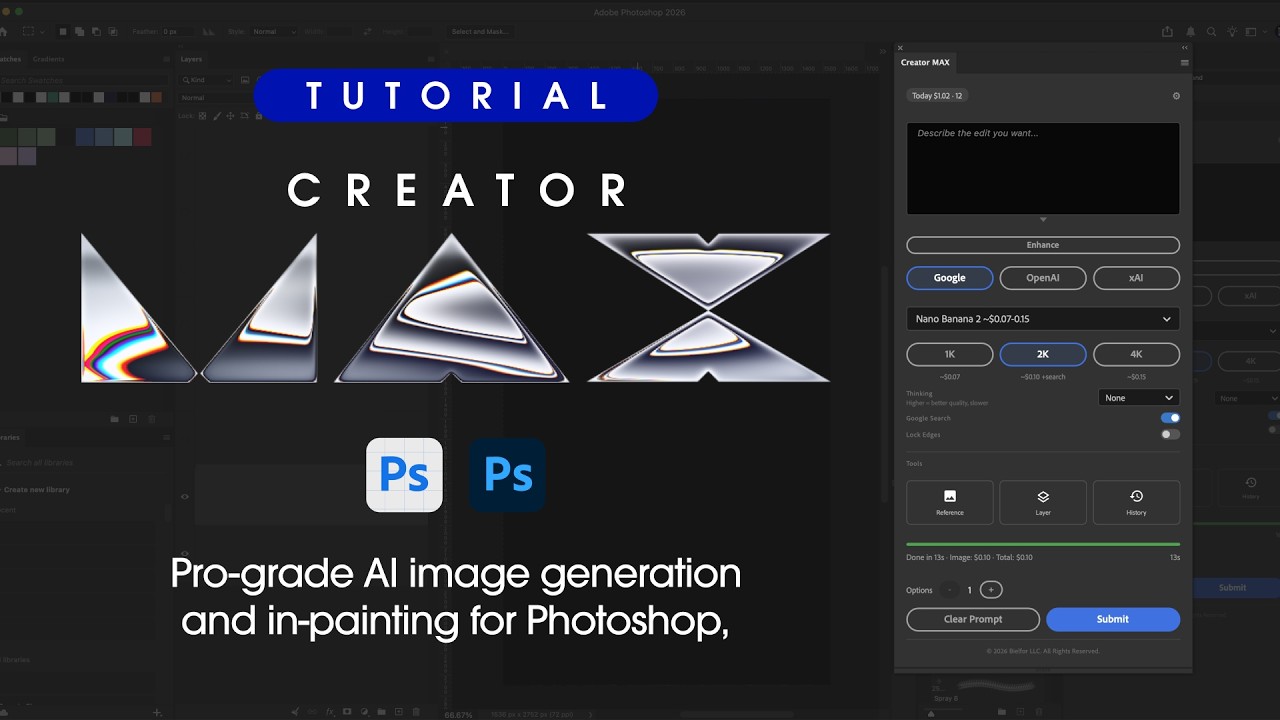Viewport: 1280px width, 720px height.
Task: Open the tool preset picker arrow
Action: (x=43, y=32)
